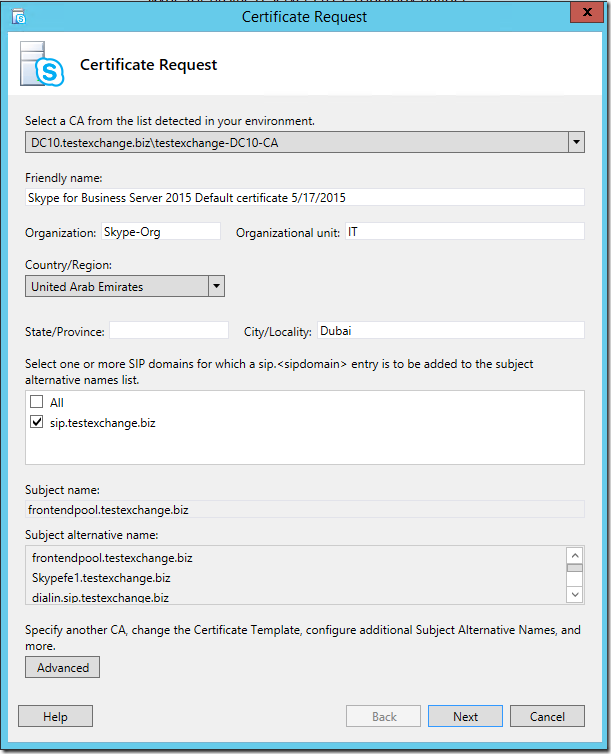Click scroll up arrow of alternative names list
This screenshot has width=611, height=754.
[x=574, y=555]
